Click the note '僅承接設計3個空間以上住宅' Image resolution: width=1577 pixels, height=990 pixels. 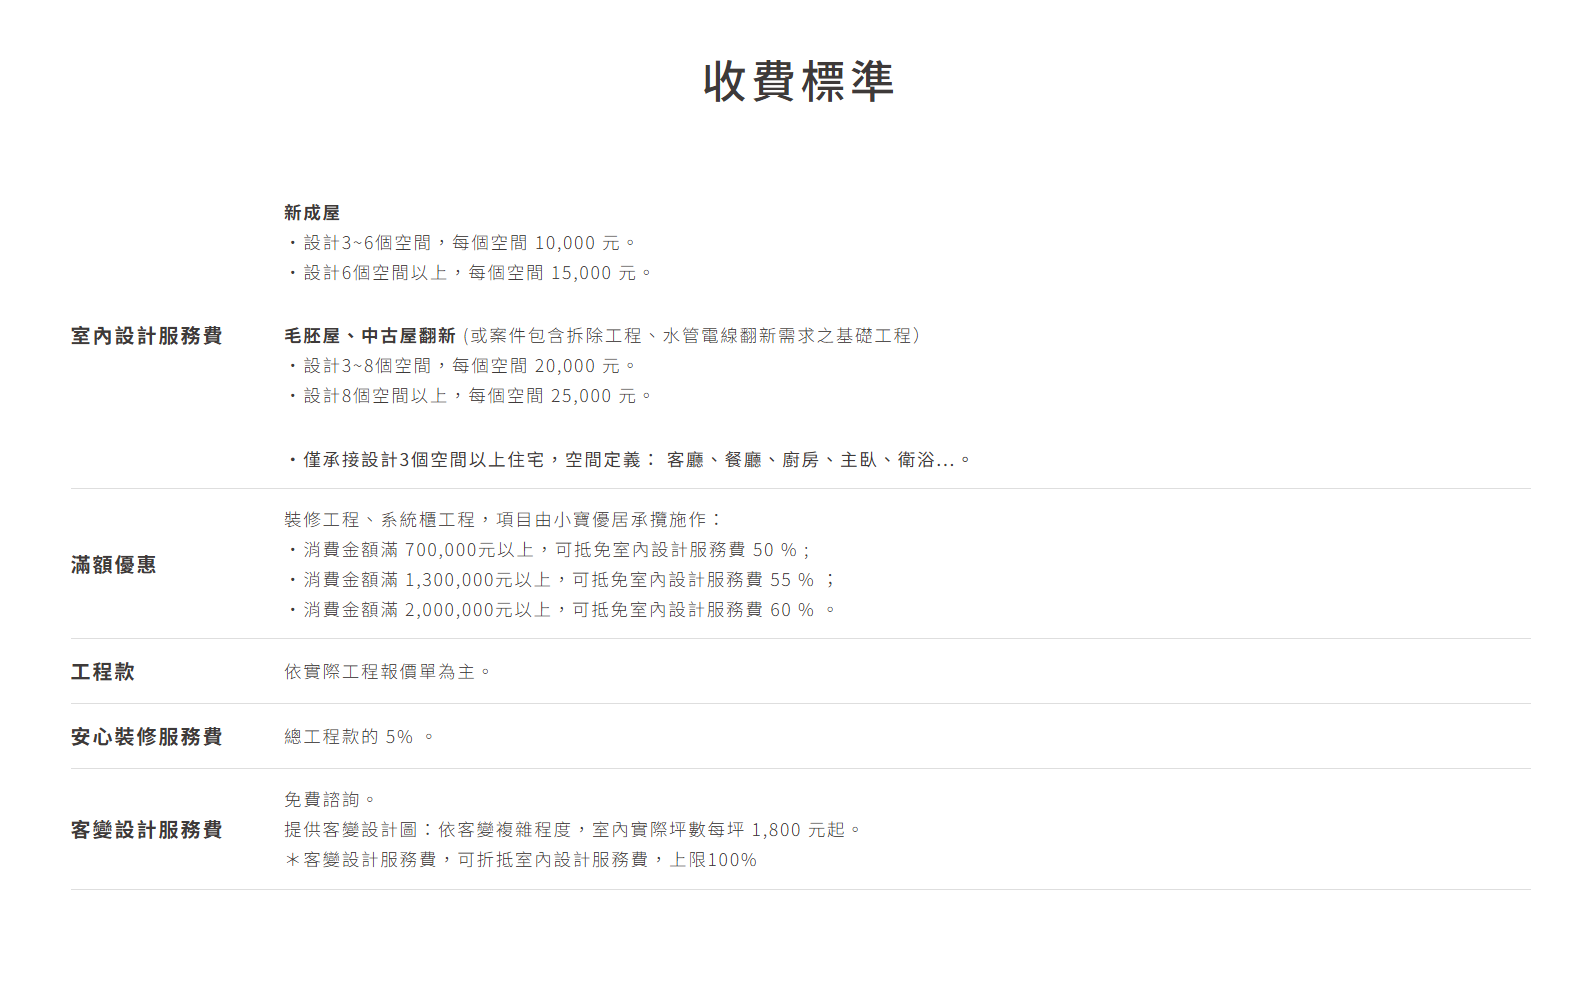628,460
